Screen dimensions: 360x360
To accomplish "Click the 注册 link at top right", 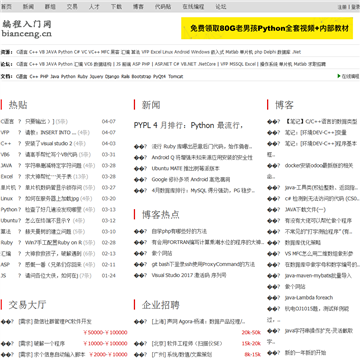I will click(342, 7).
